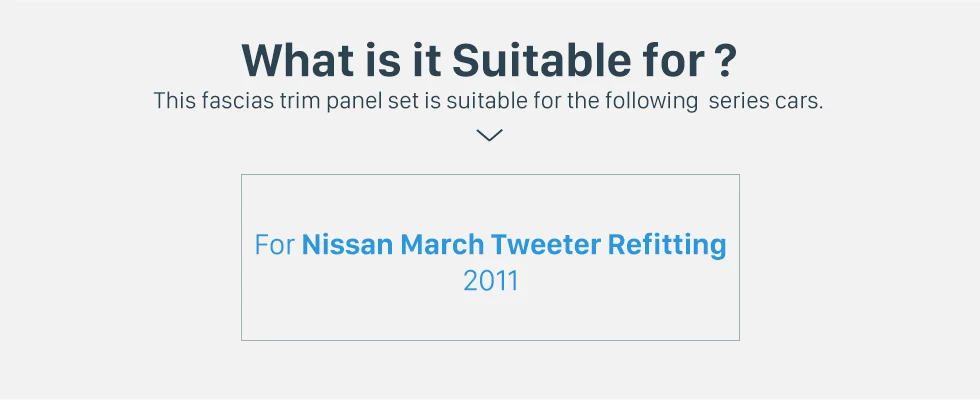Click the word "Nissan" in the box
This screenshot has width=980, height=402.
pyautogui.click(x=347, y=244)
